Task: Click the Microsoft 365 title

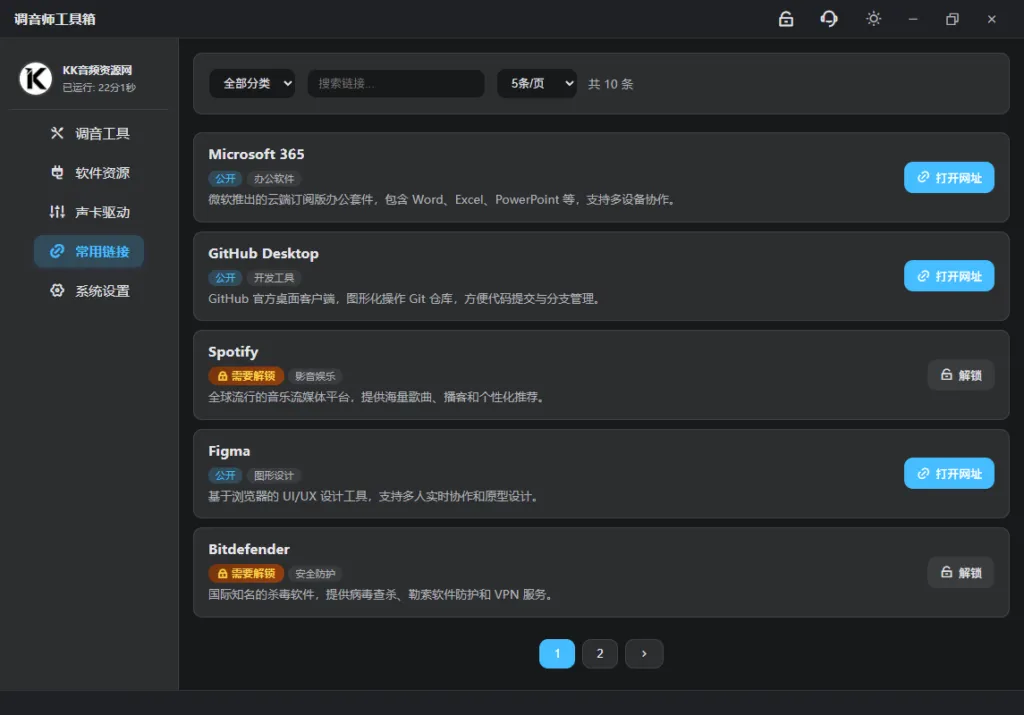Action: [256, 155]
